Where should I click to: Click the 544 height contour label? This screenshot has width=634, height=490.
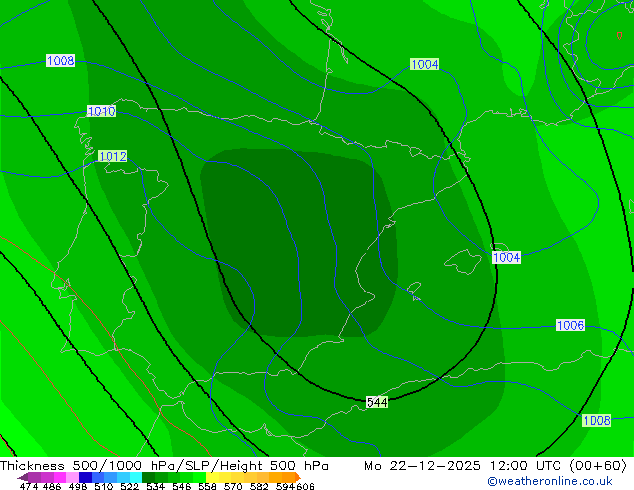377,402
